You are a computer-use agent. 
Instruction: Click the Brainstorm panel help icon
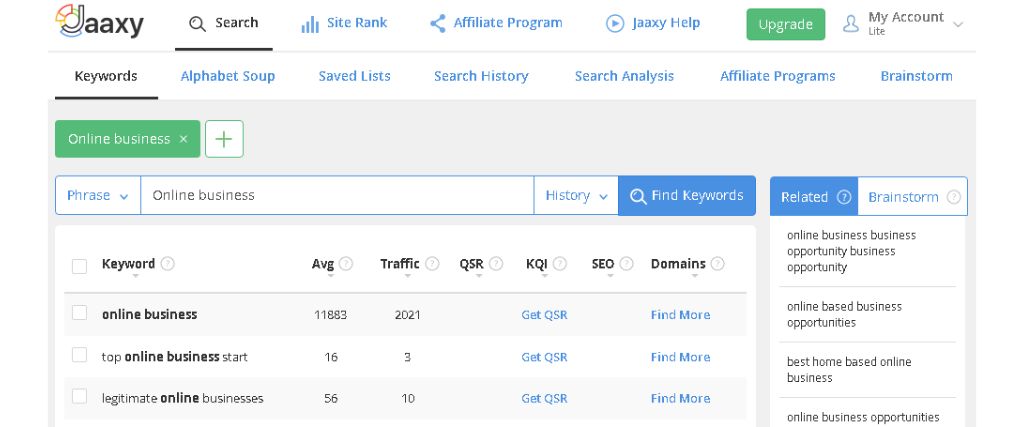point(953,197)
